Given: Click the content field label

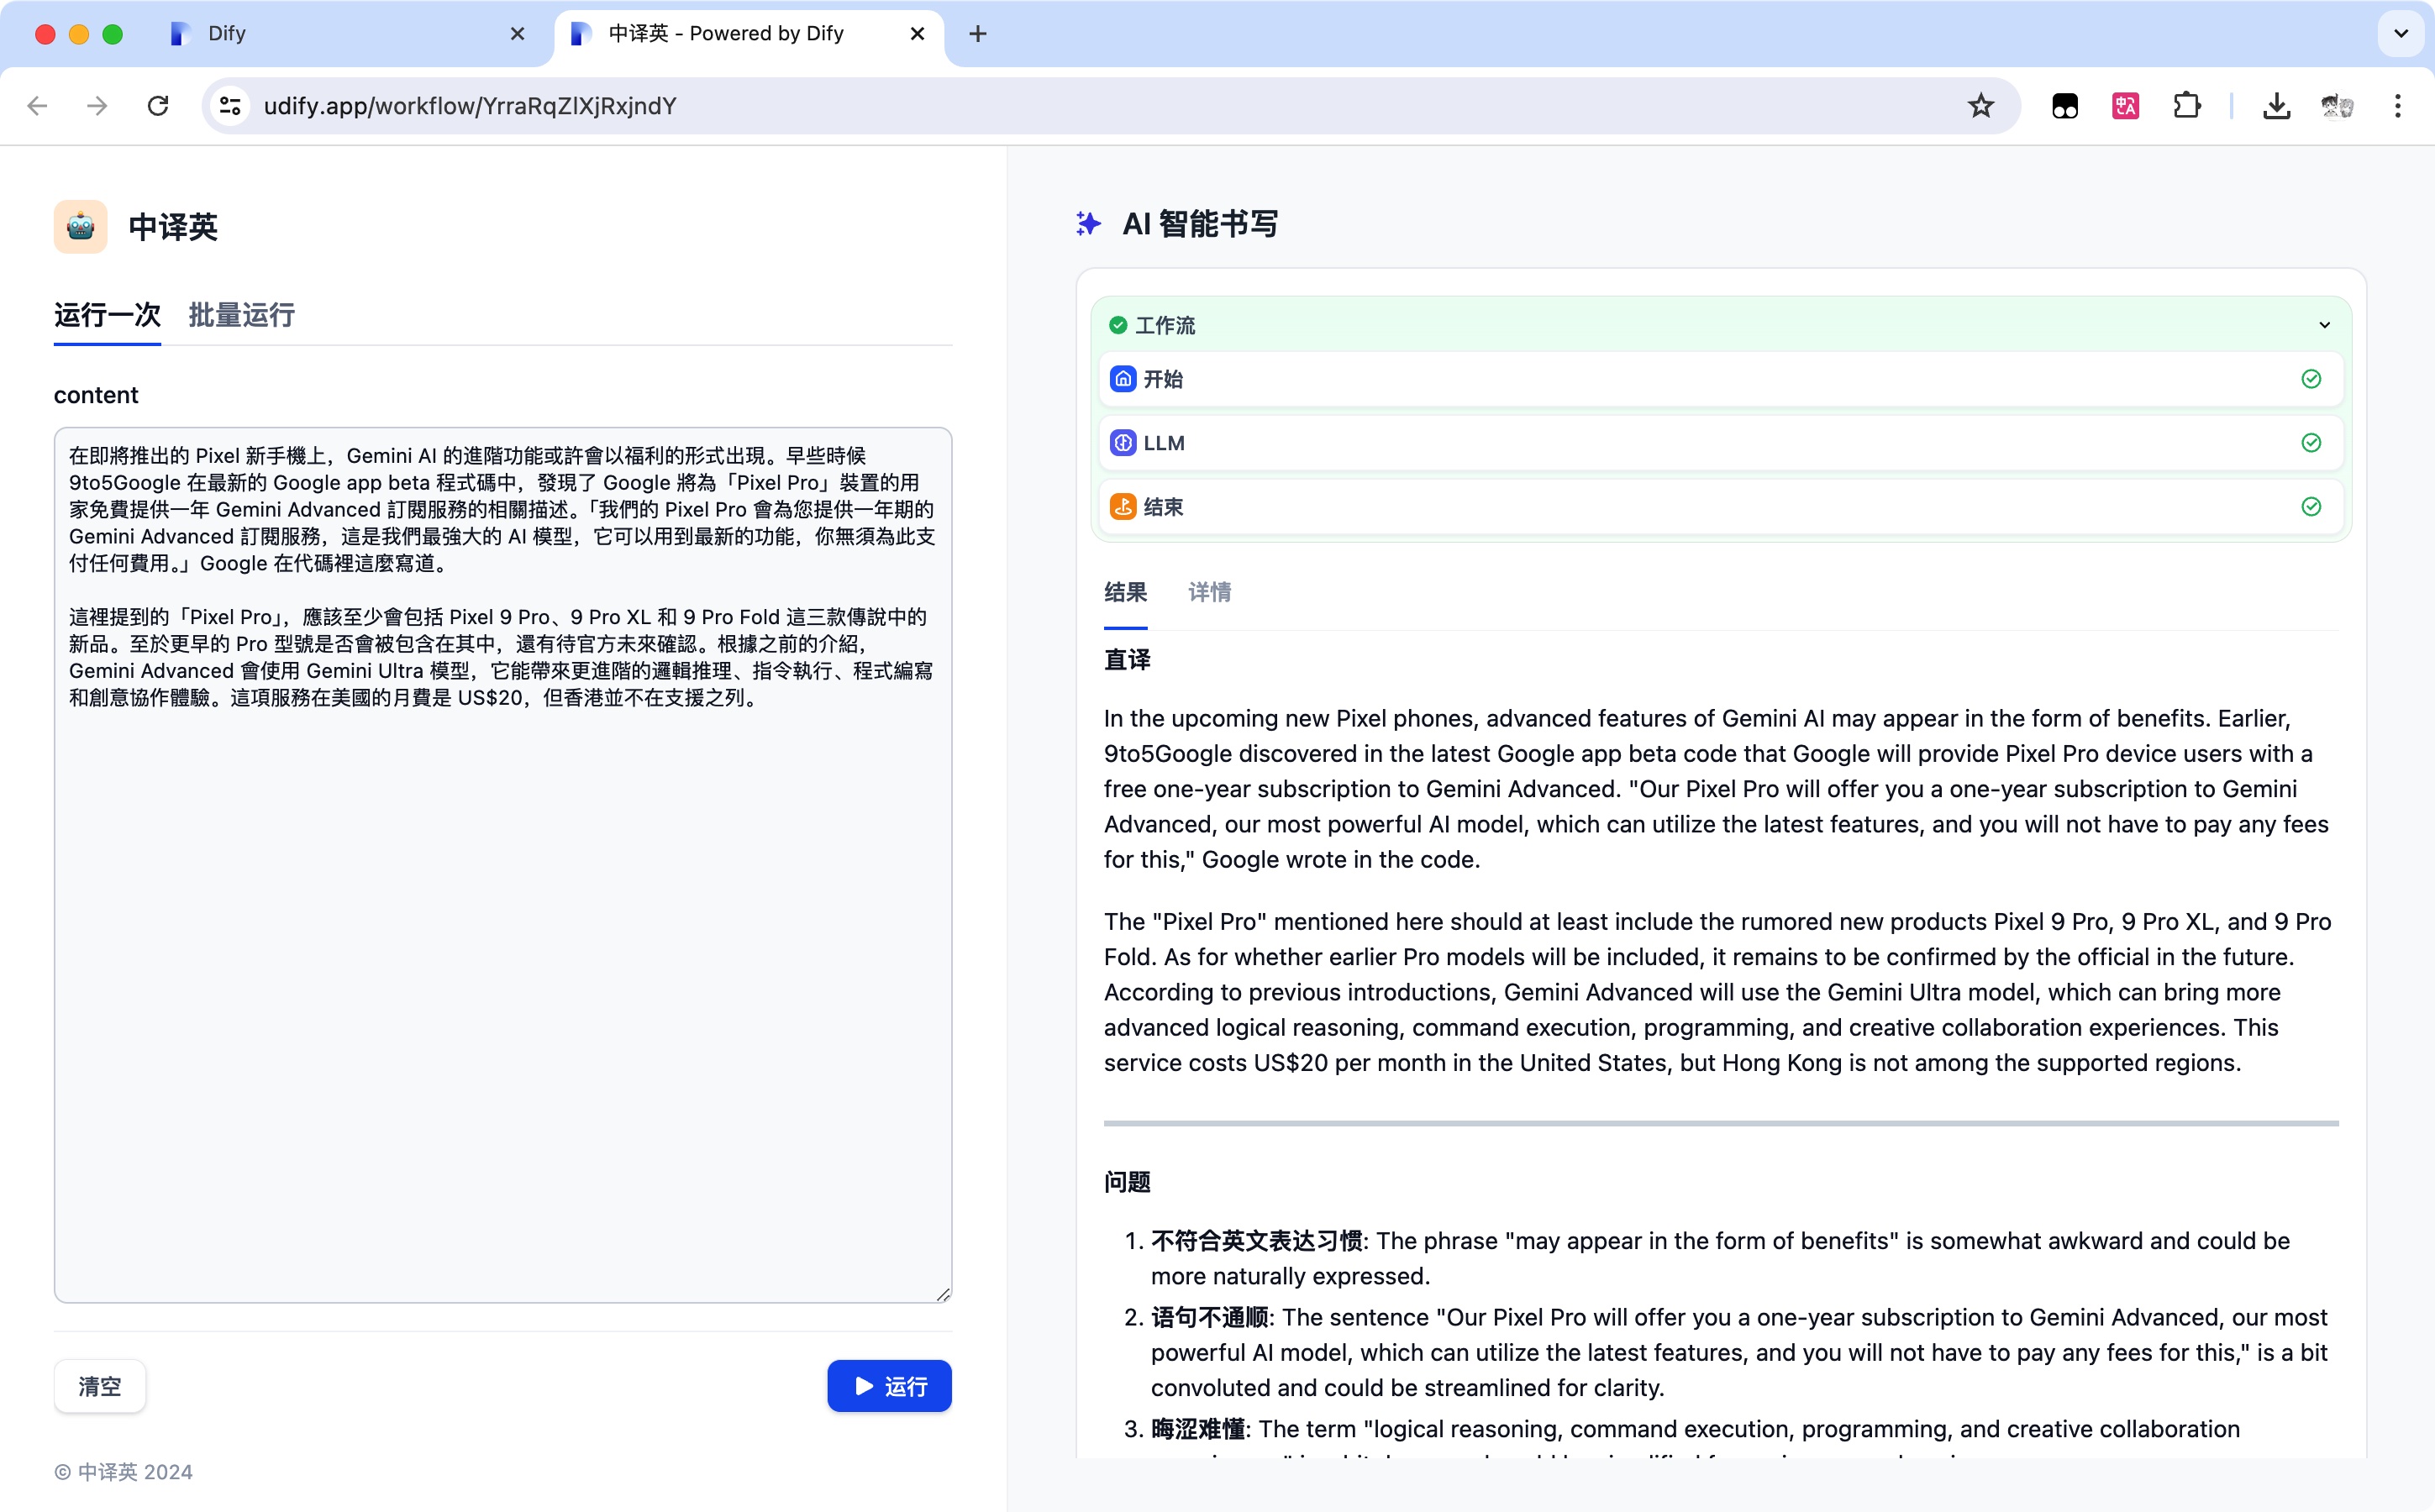Looking at the screenshot, I should [96, 395].
